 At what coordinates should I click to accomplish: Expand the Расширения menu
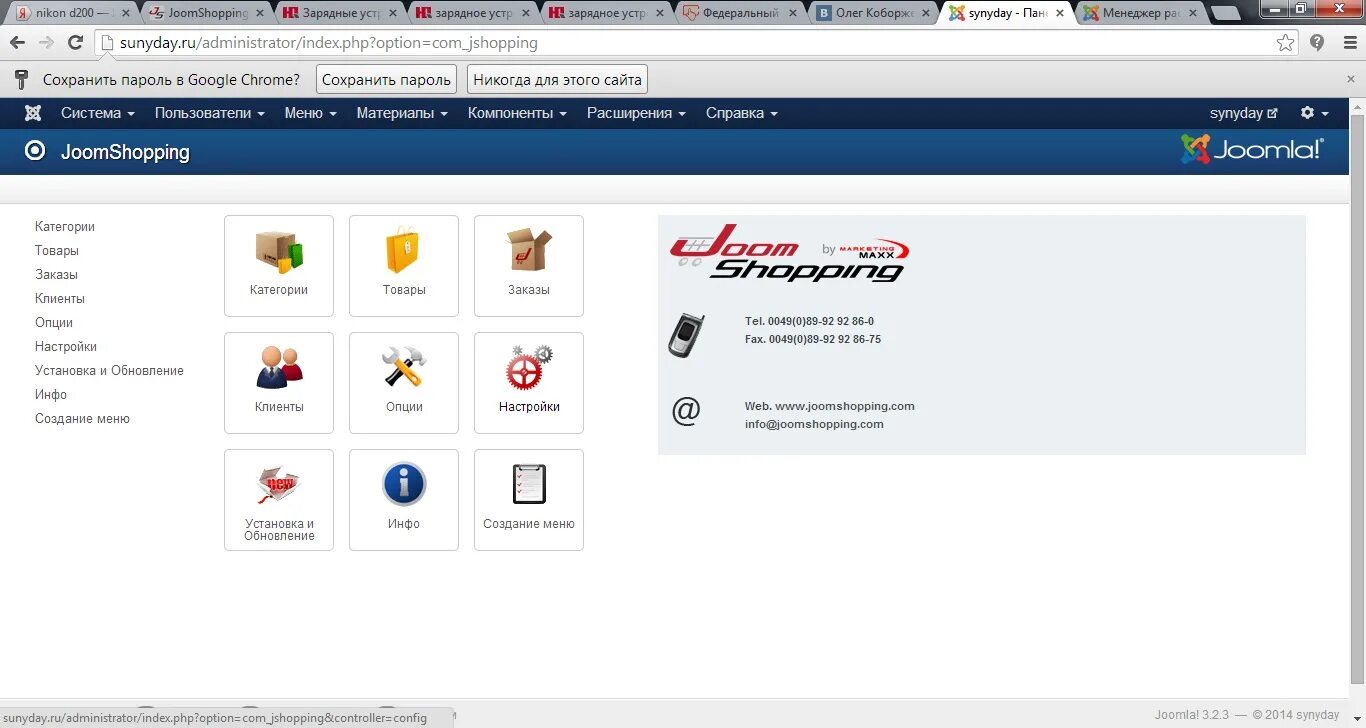(636, 113)
